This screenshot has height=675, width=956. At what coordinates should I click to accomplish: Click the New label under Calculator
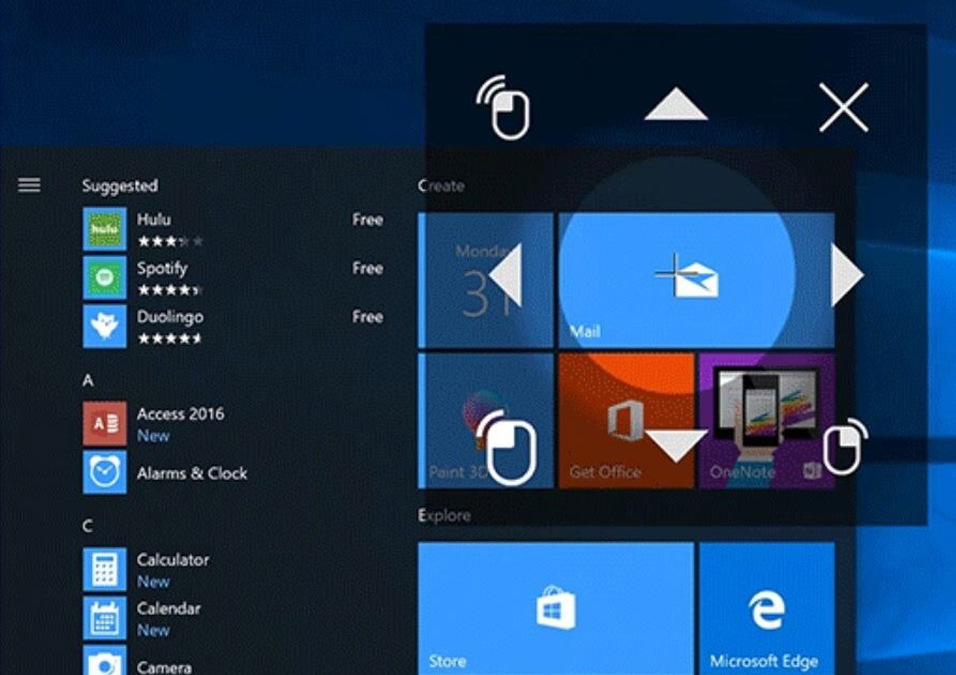tap(153, 582)
